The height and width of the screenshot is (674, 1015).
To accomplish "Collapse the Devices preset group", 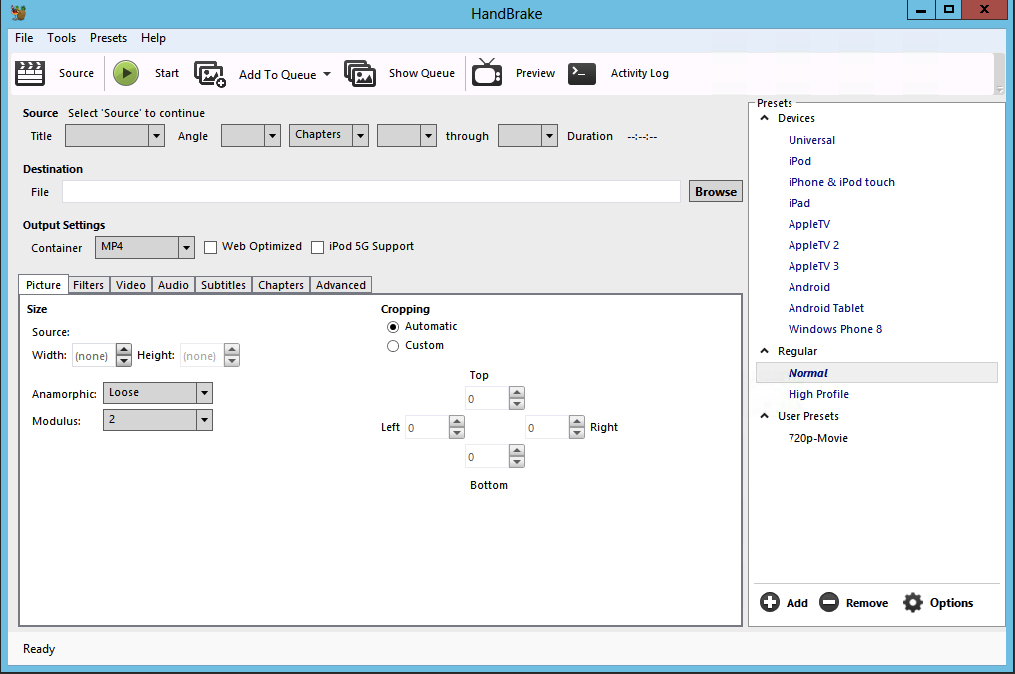I will point(764,118).
